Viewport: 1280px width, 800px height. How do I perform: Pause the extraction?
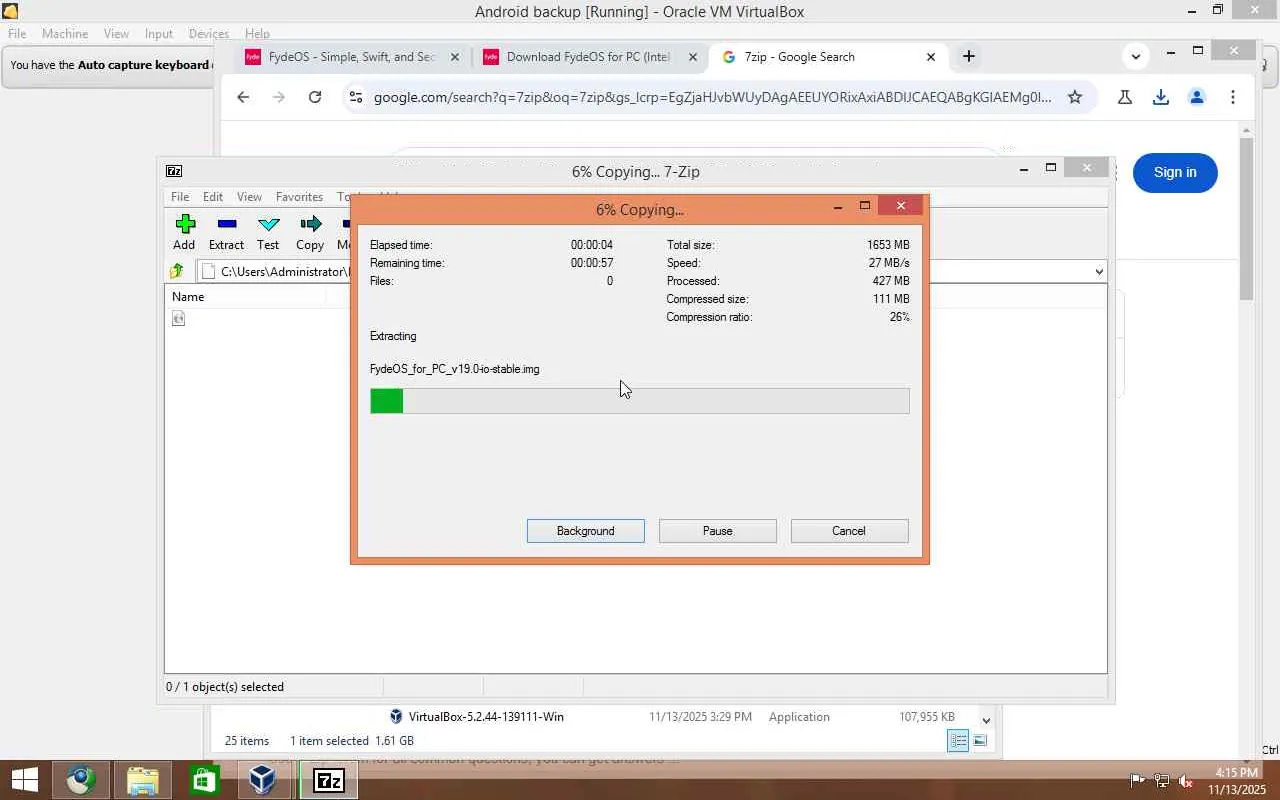[718, 531]
